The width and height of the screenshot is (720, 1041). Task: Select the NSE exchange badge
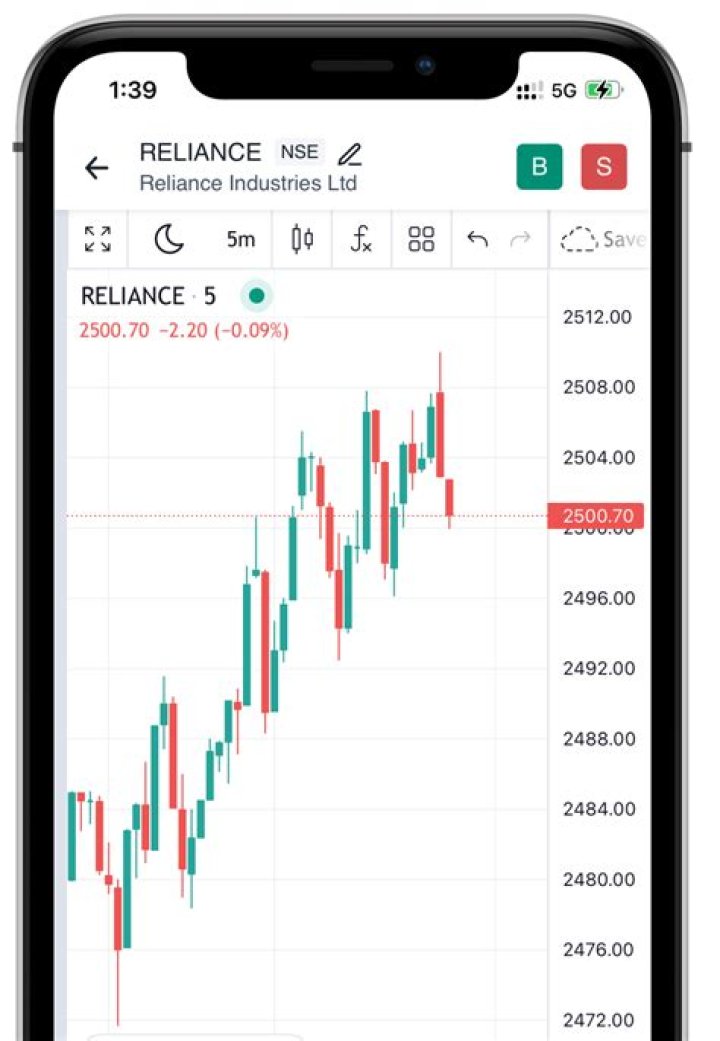(x=298, y=151)
